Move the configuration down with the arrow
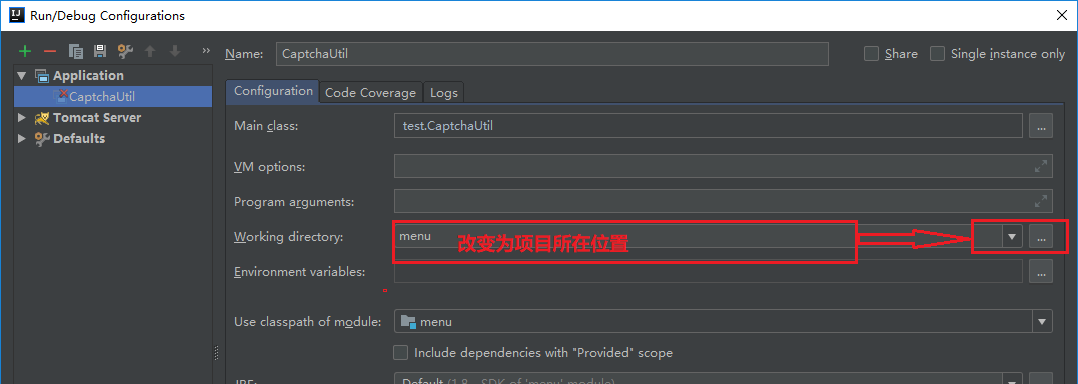 (x=175, y=52)
